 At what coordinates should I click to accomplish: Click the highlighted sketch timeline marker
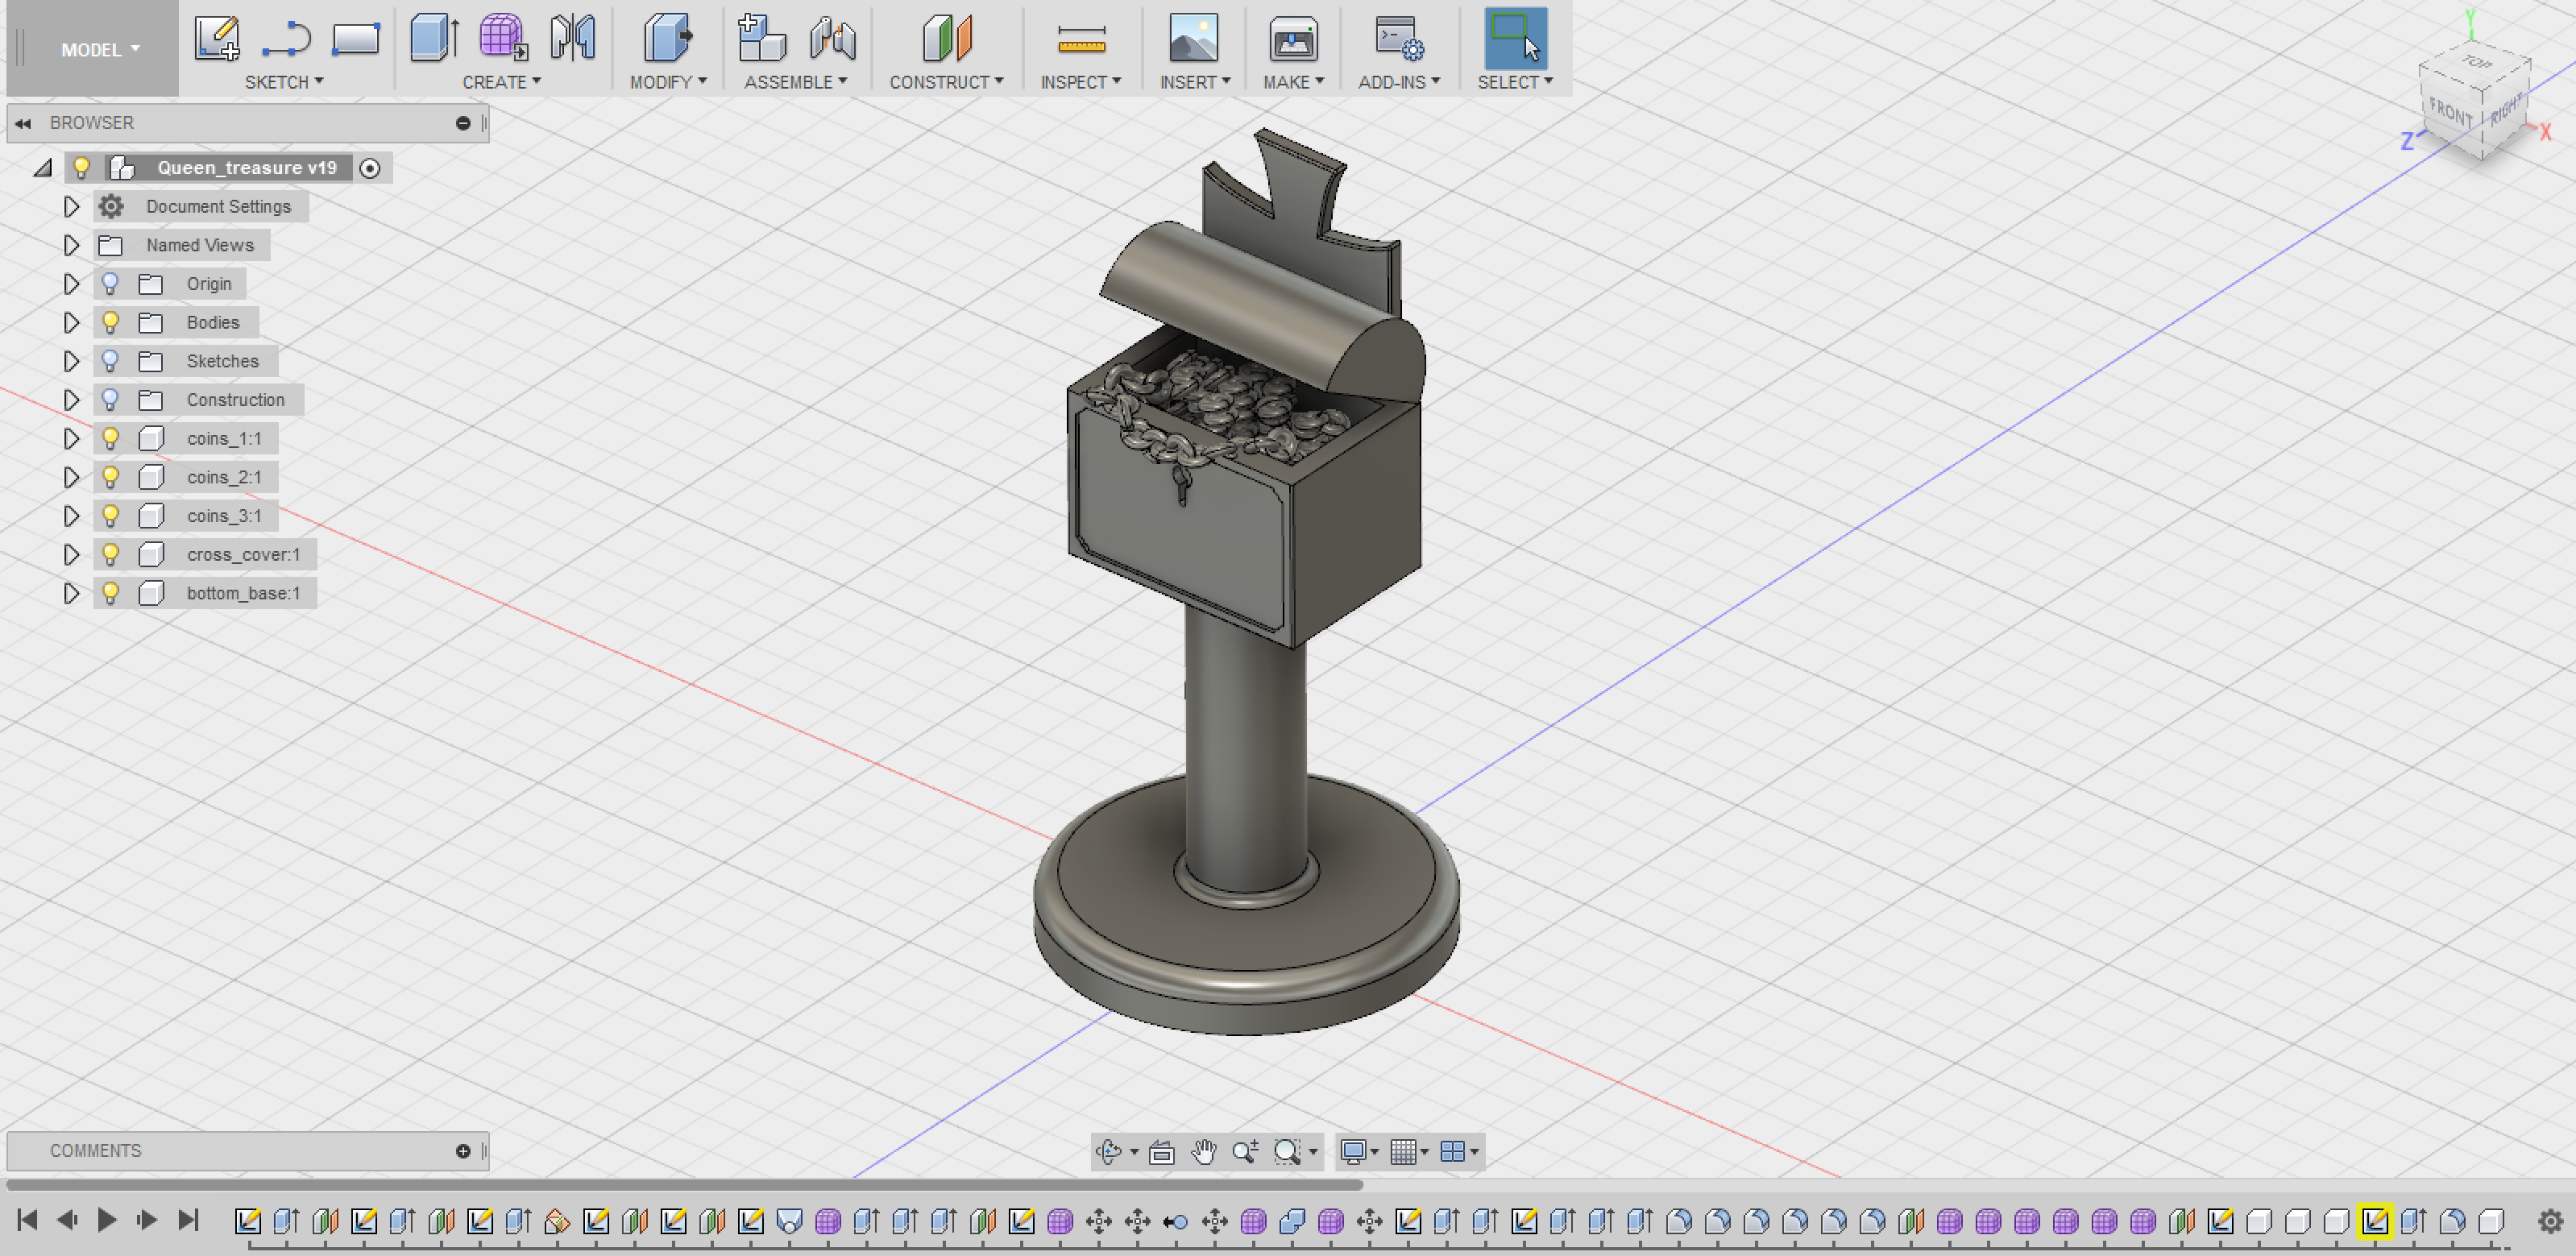click(x=2374, y=1220)
